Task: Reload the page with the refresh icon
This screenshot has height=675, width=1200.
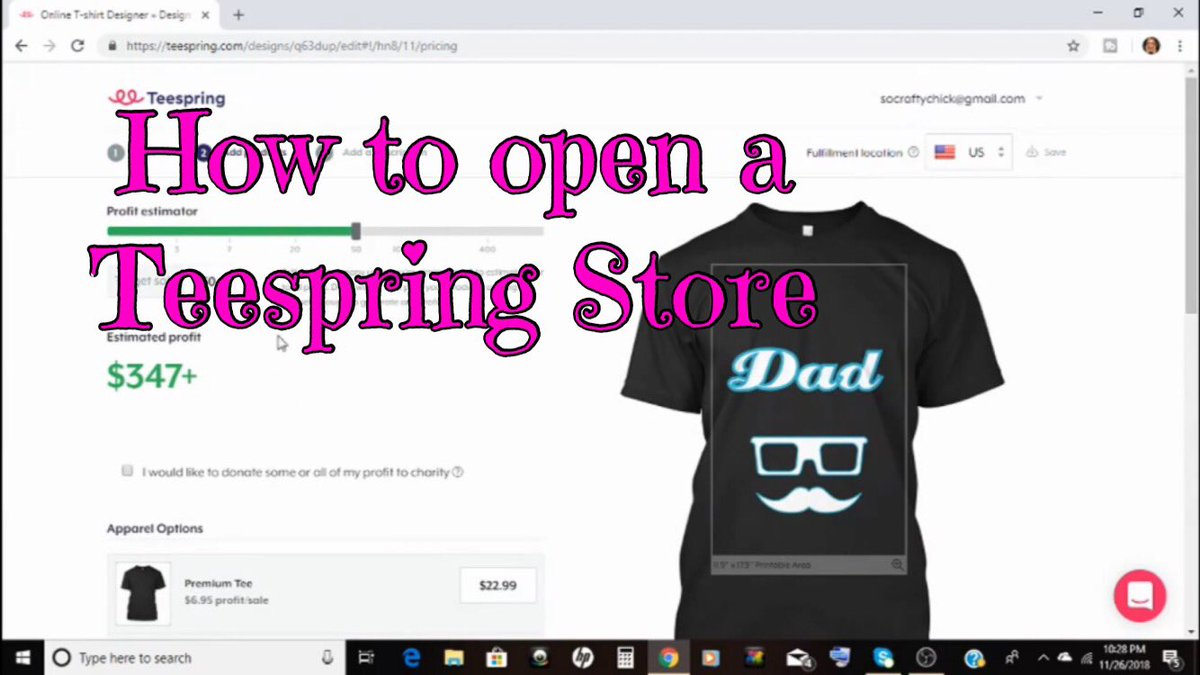Action: click(77, 46)
